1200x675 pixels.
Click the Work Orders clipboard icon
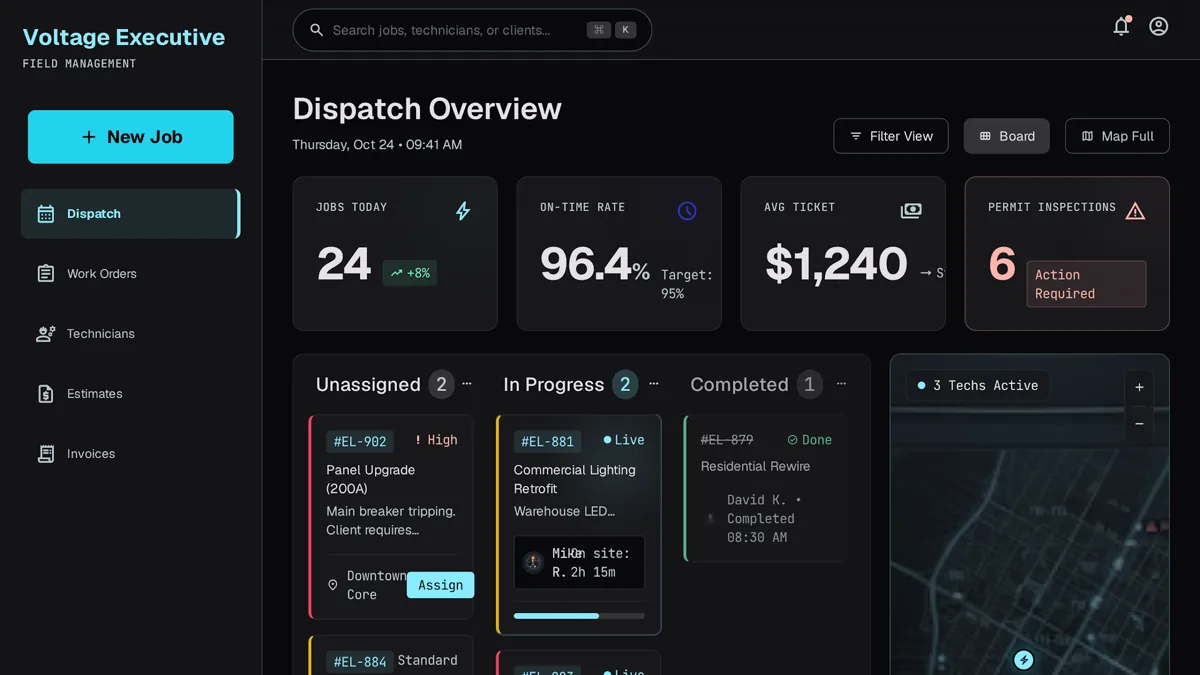[x=46, y=274]
